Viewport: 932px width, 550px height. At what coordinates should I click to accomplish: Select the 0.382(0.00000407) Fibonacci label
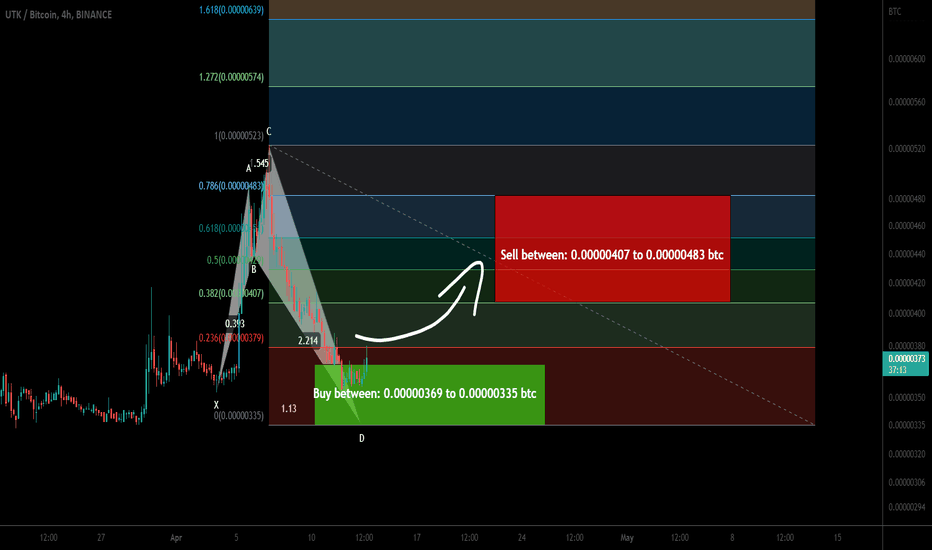tap(231, 293)
